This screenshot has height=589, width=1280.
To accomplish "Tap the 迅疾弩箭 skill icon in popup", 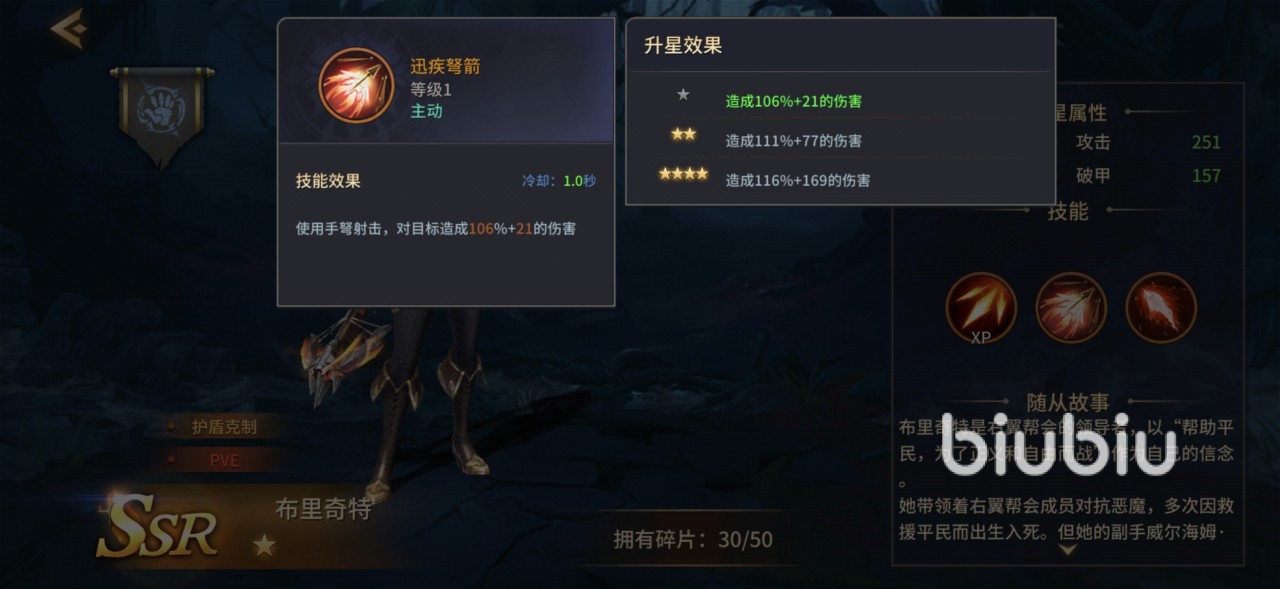I will point(356,86).
